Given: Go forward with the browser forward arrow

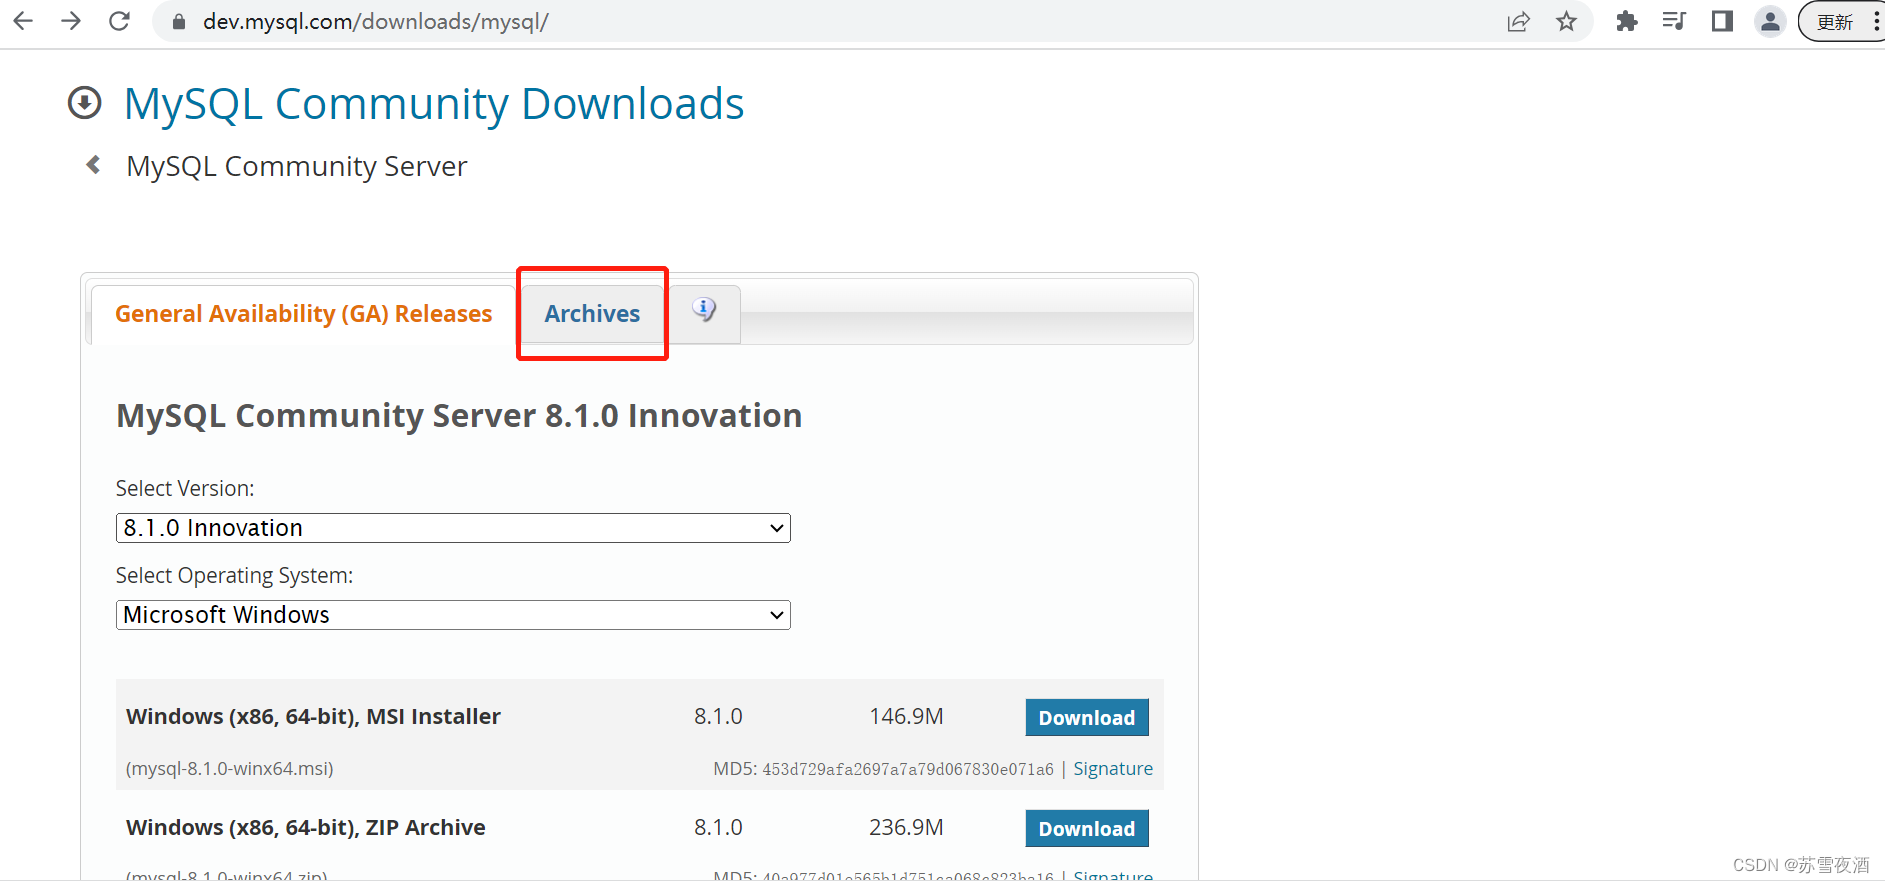Looking at the screenshot, I should tap(71, 21).
